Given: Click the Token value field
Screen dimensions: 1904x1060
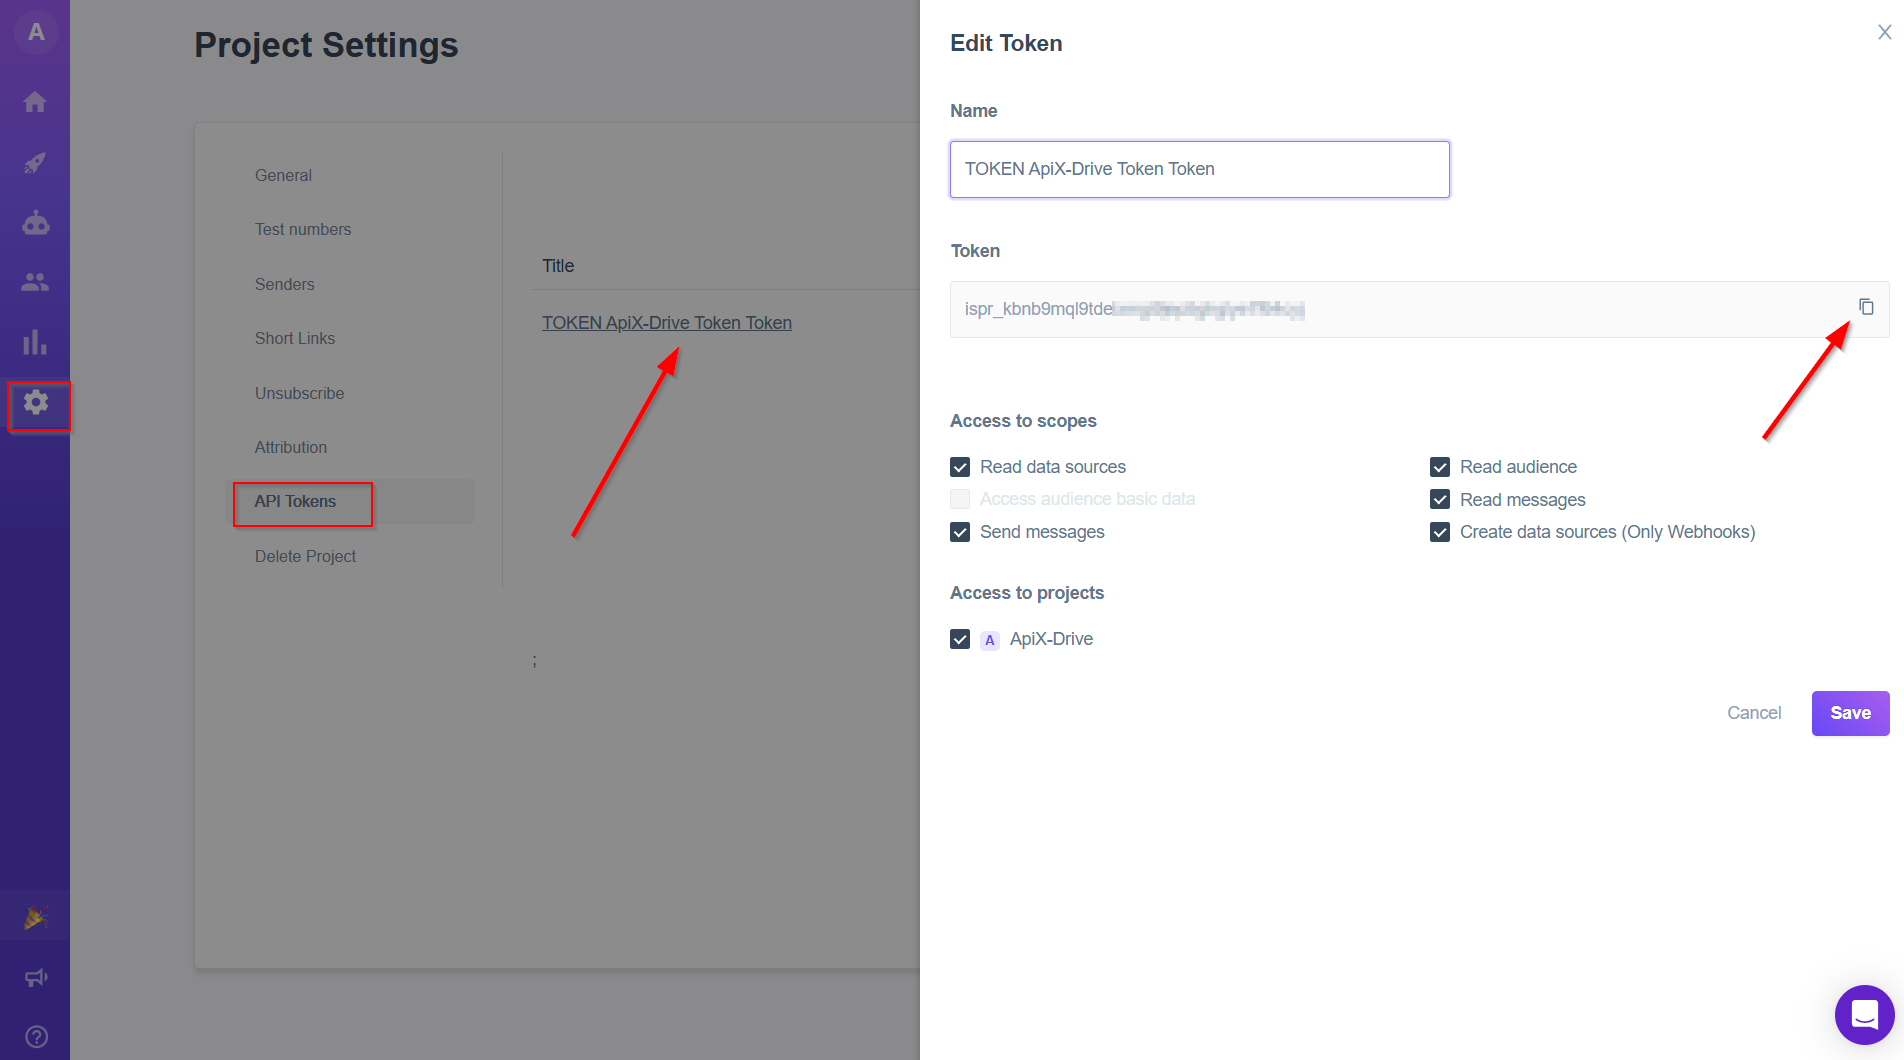Looking at the screenshot, I should click(x=1419, y=309).
